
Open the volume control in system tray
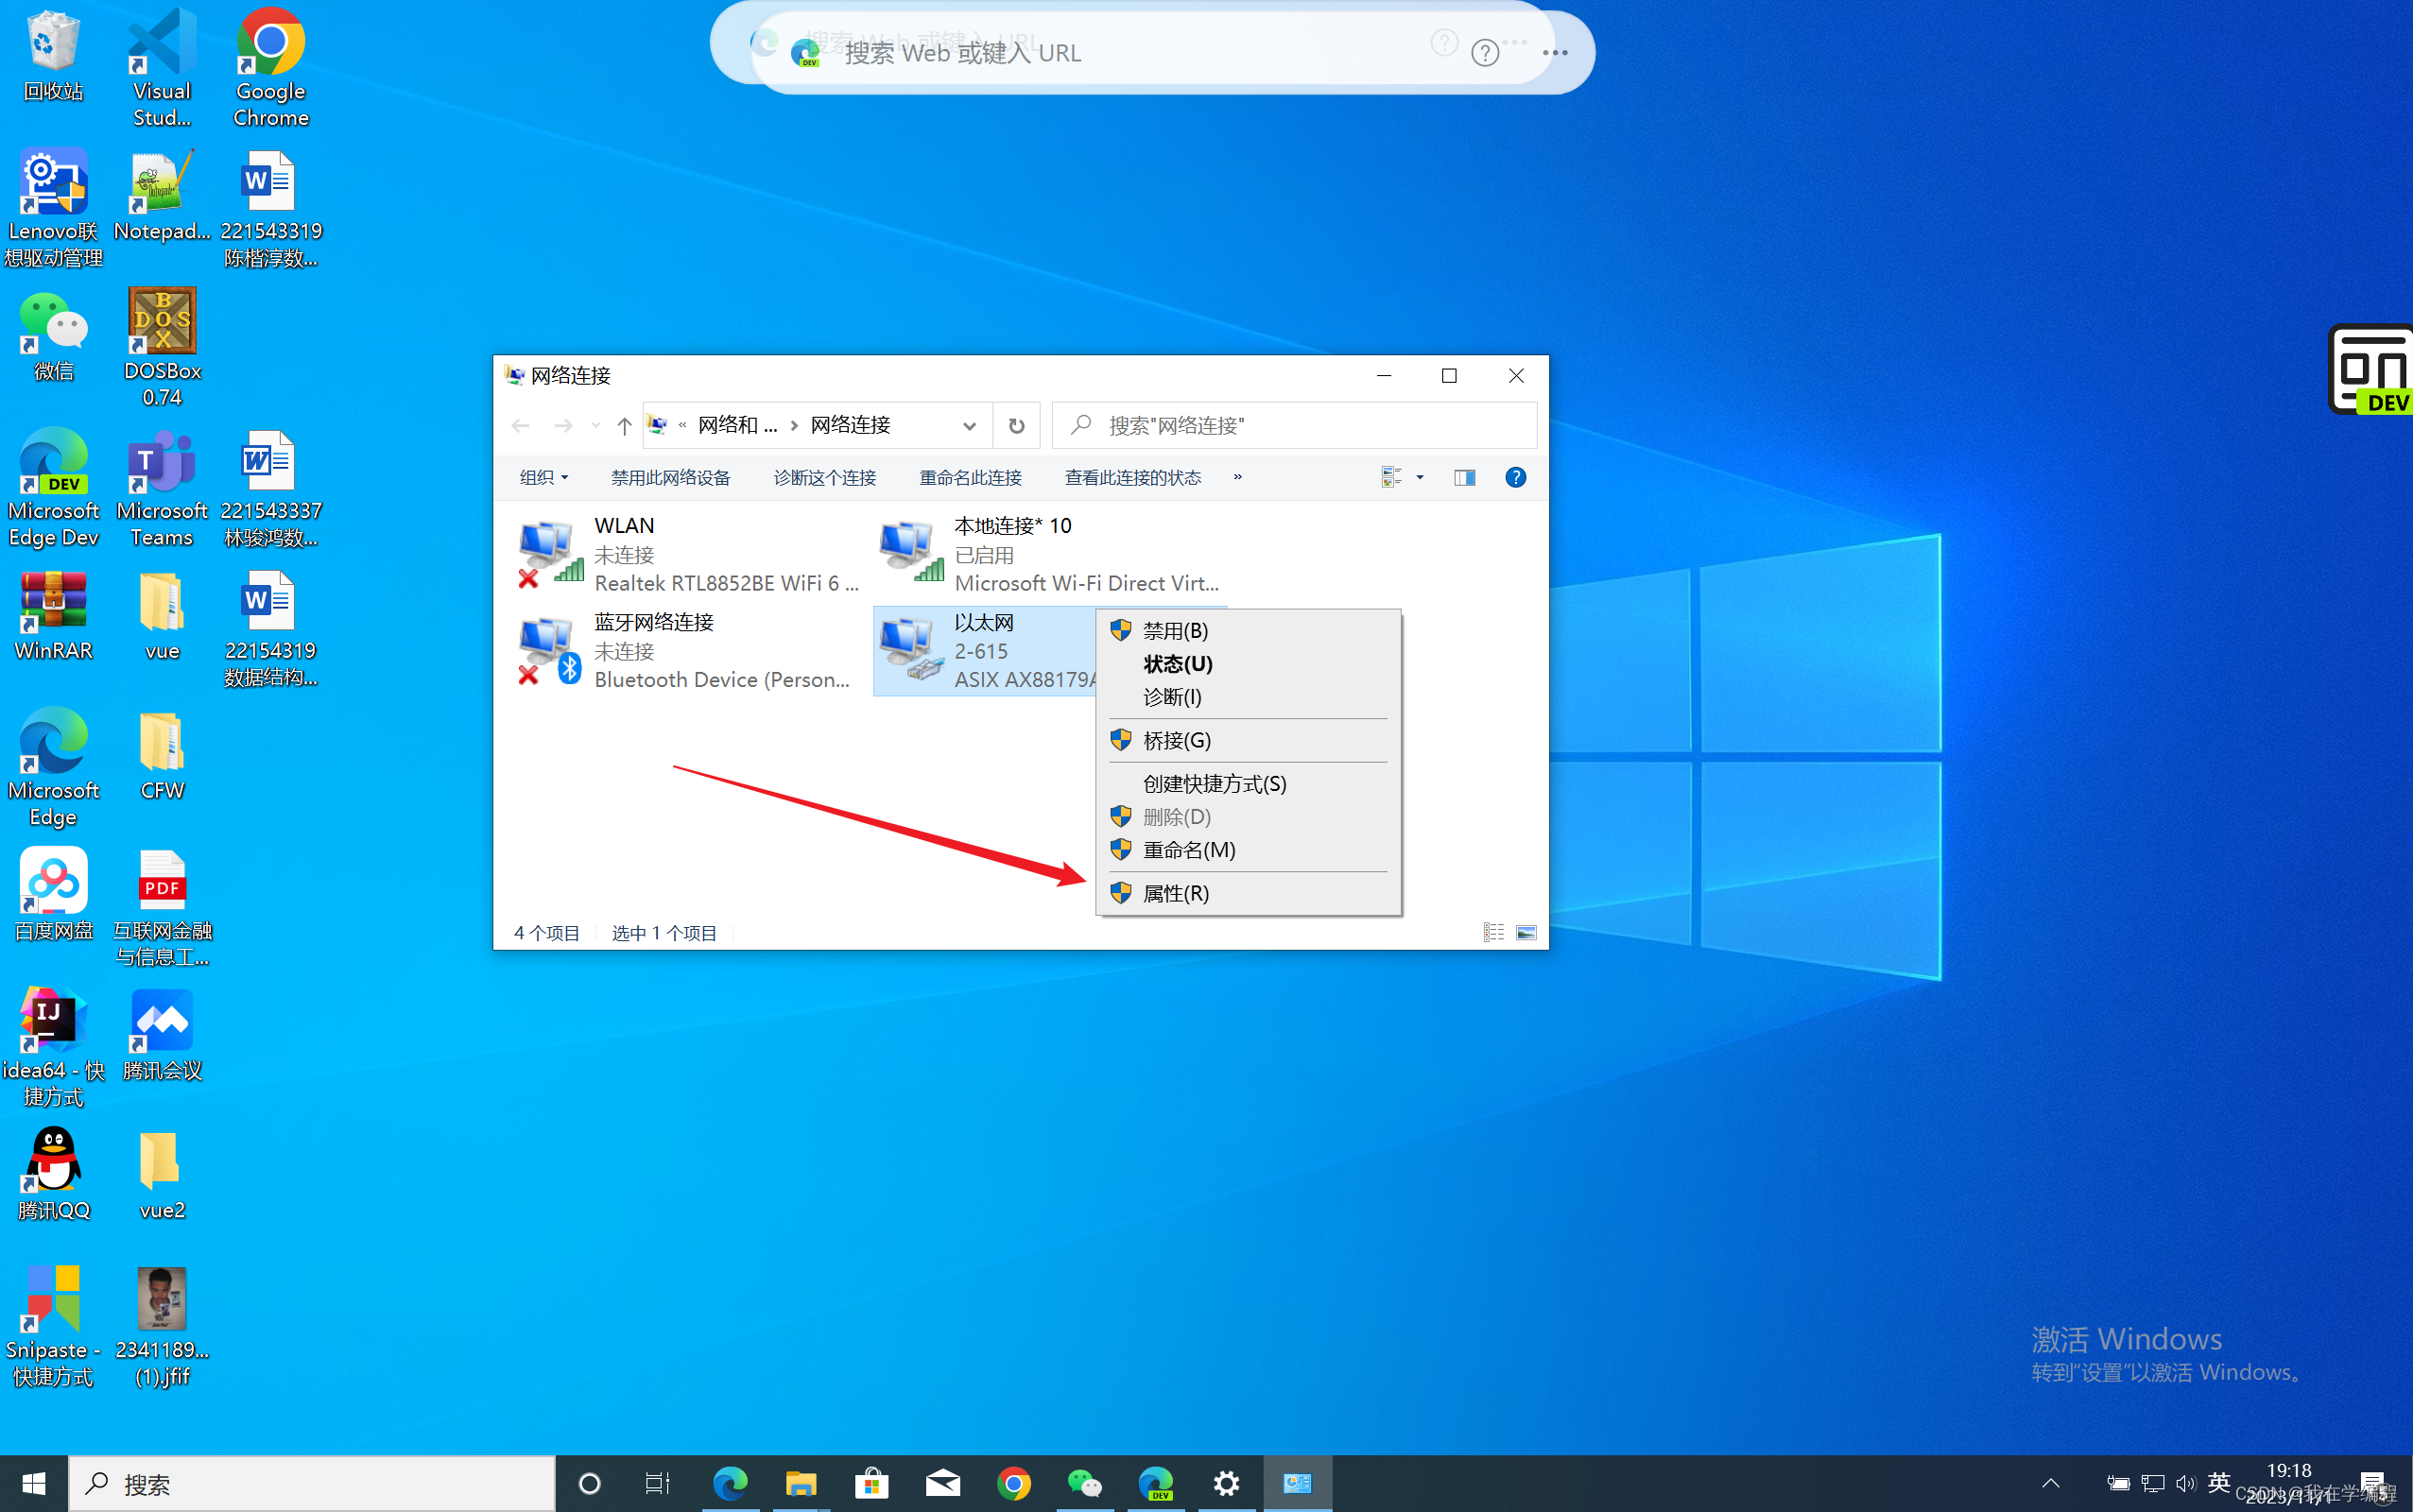point(2185,1484)
